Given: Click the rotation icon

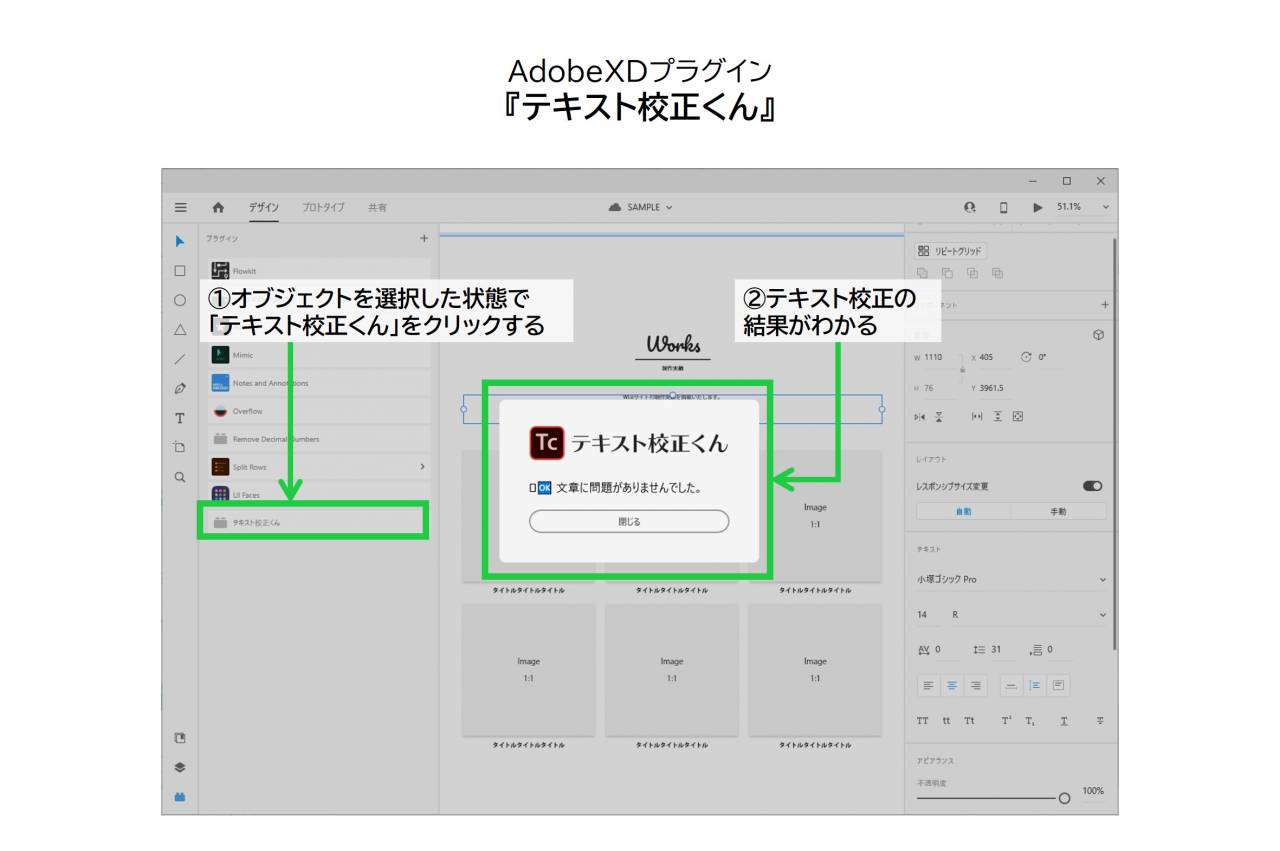Looking at the screenshot, I should click(1026, 357).
